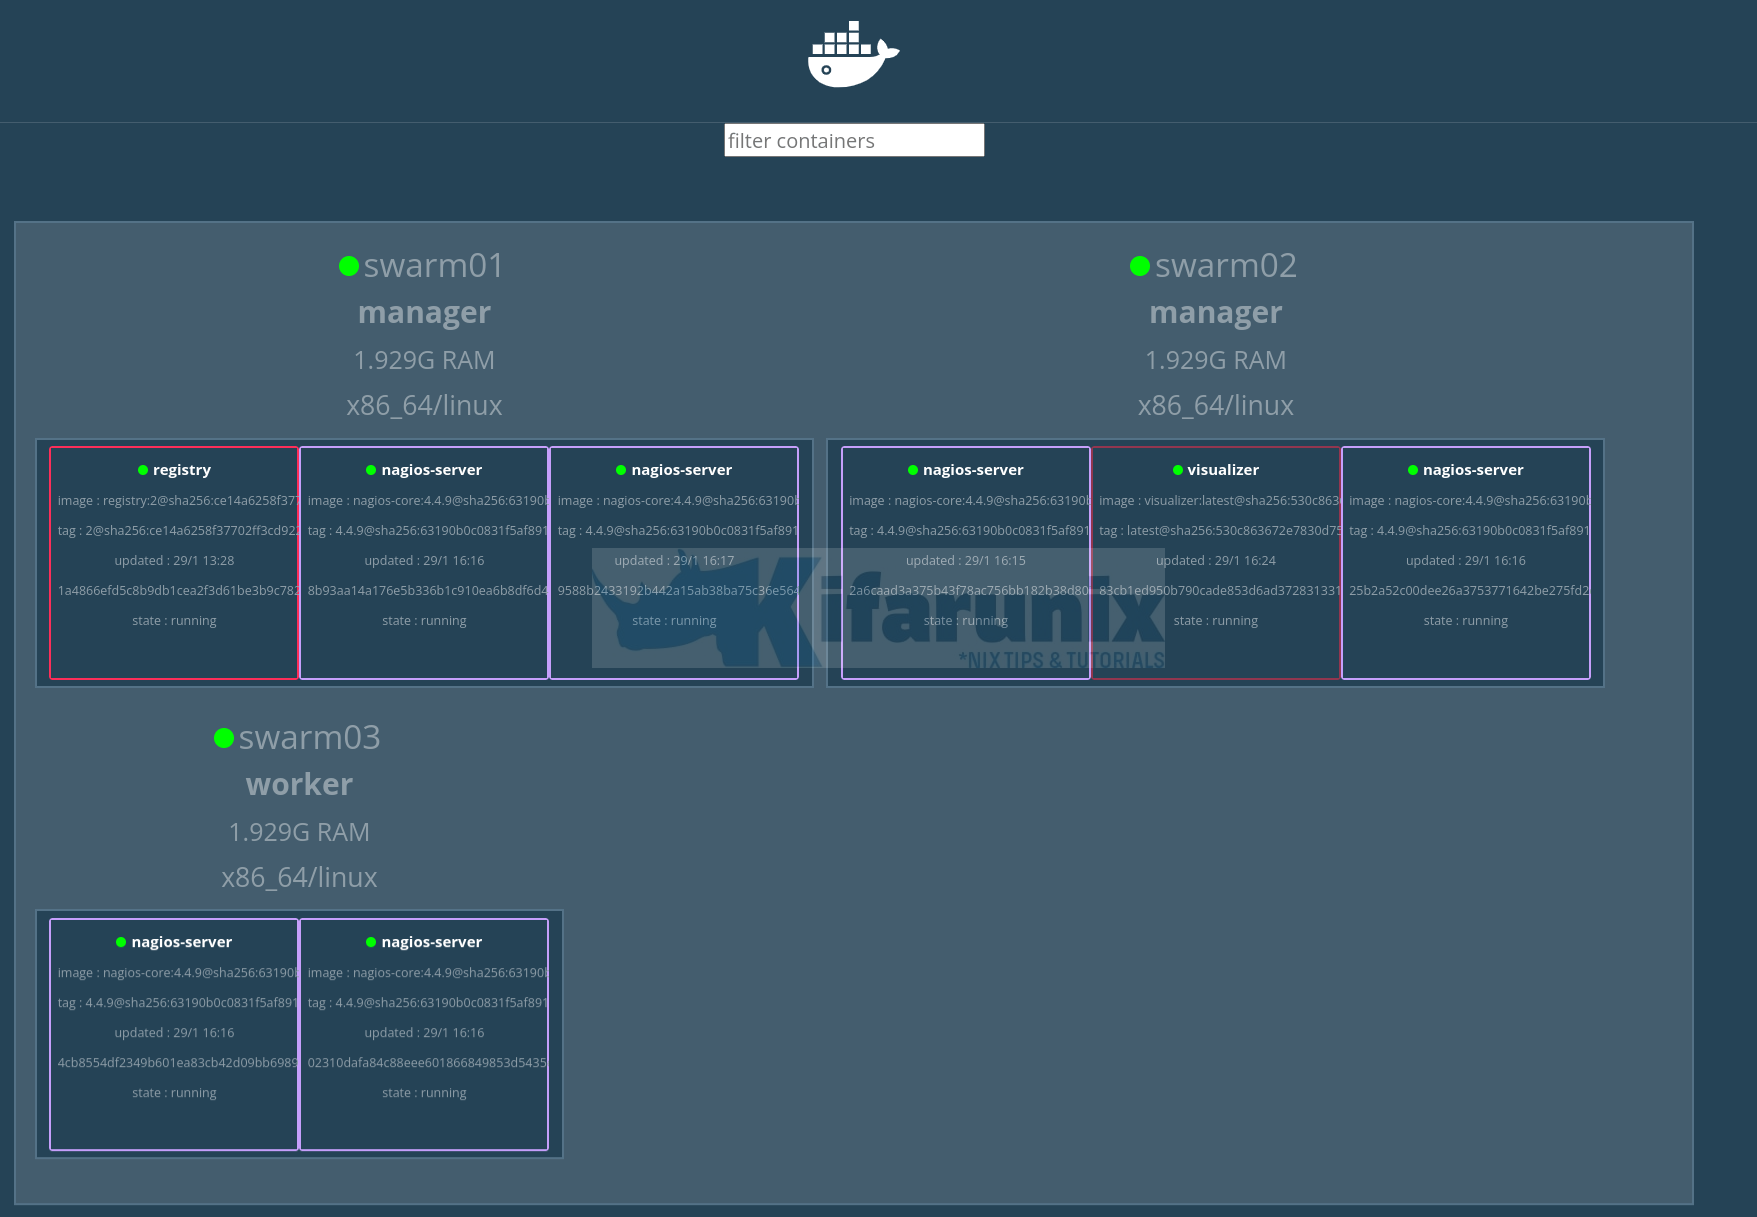Click the registry container's green status dot
This screenshot has height=1217, width=1757.
143,470
